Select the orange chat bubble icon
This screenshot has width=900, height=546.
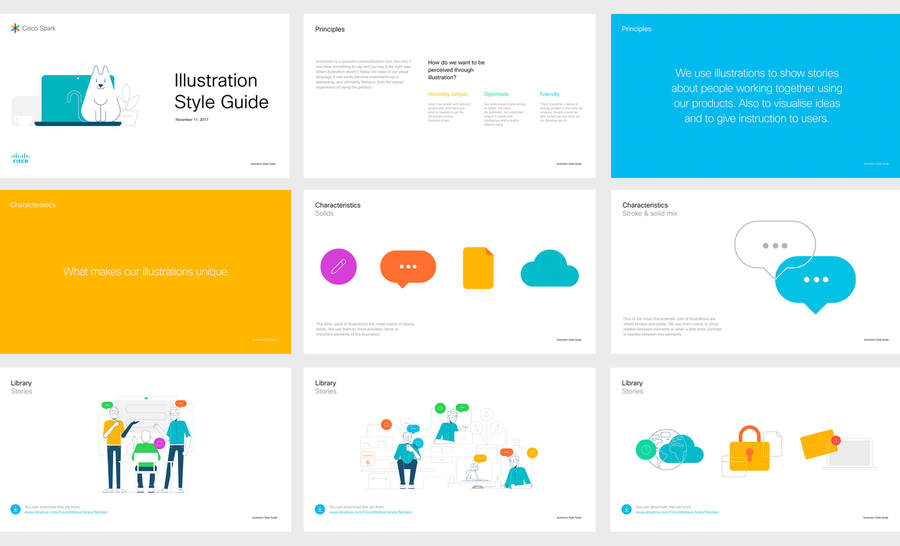tap(408, 267)
